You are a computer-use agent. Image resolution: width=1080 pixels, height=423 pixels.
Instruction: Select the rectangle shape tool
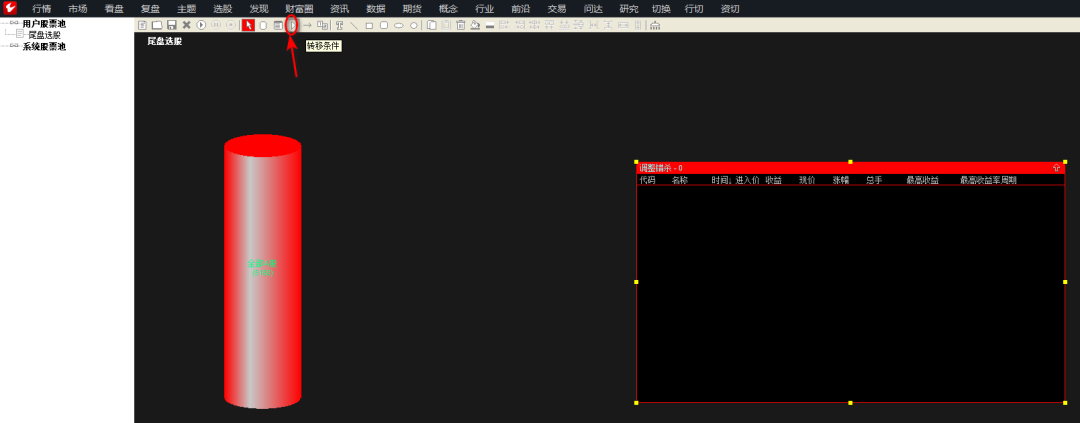click(x=369, y=25)
